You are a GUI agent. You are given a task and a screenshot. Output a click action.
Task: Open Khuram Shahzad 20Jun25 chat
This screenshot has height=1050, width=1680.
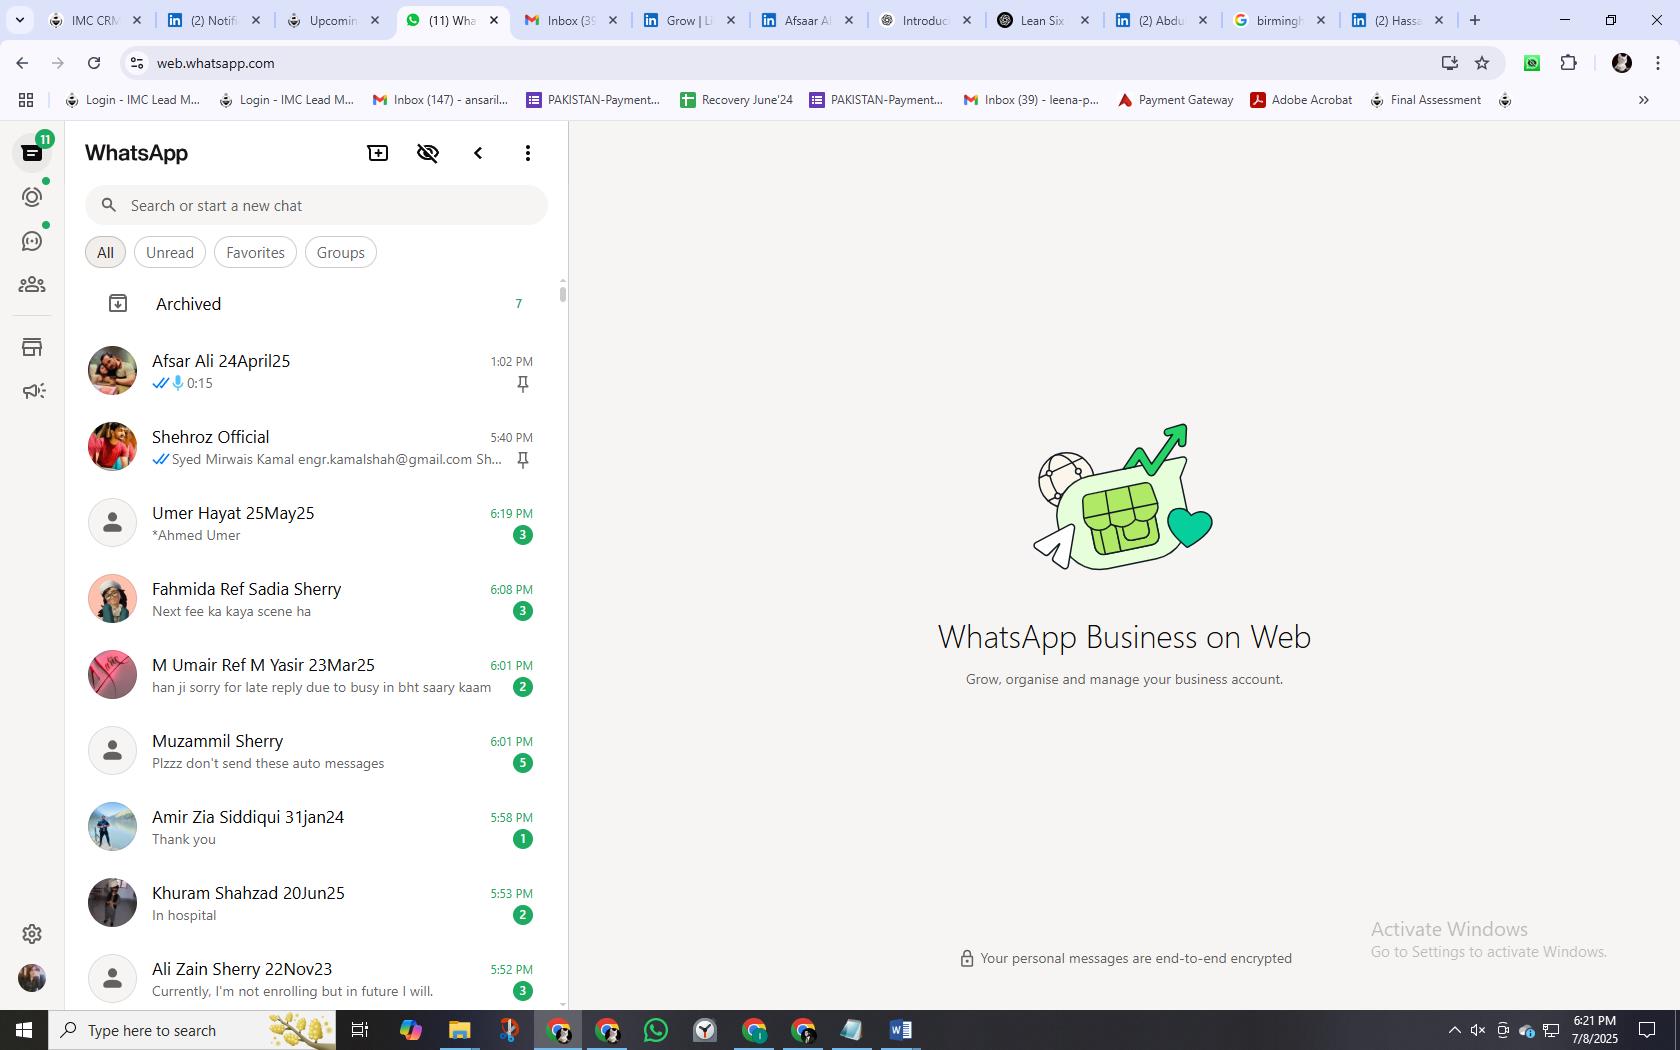click(316, 903)
